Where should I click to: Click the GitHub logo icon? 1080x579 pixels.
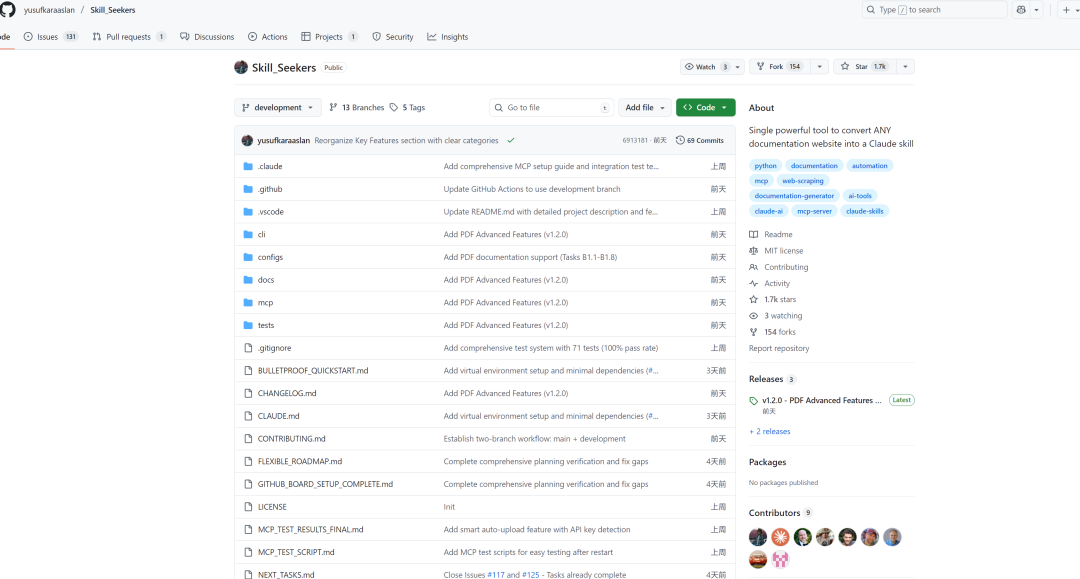(6, 10)
